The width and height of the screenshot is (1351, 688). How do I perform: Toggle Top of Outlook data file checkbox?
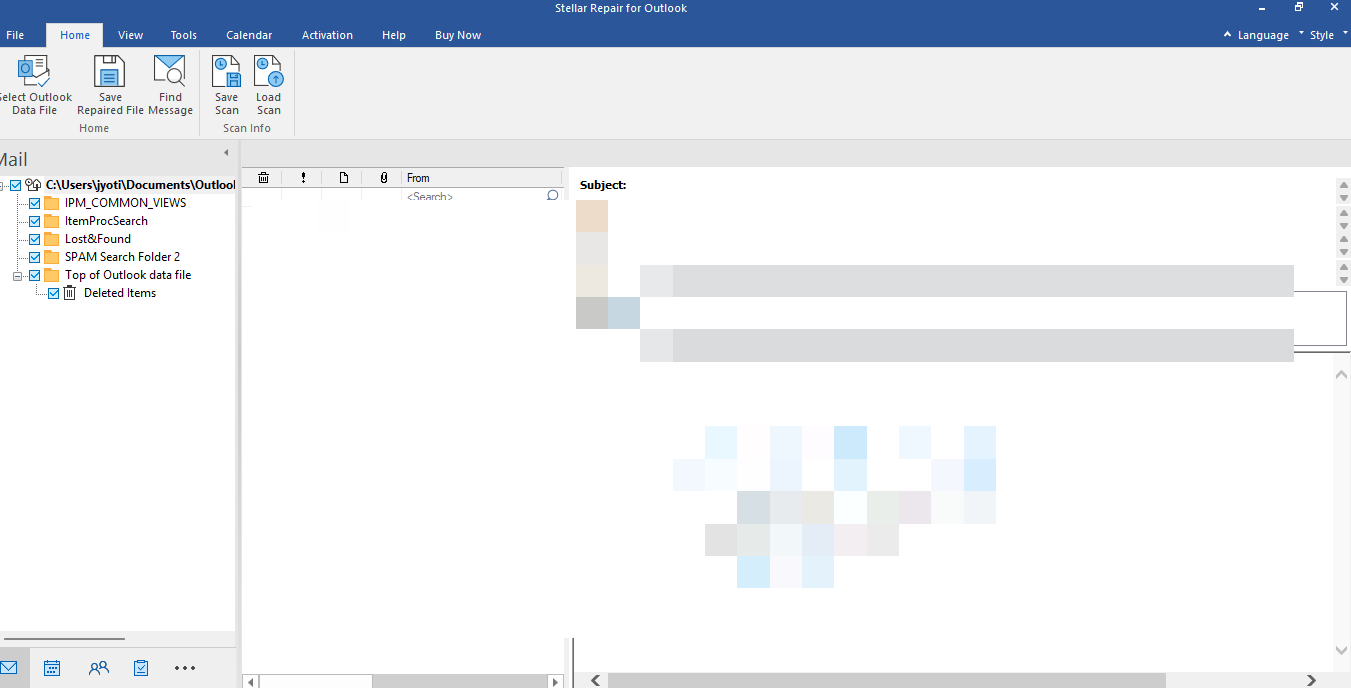pos(35,275)
